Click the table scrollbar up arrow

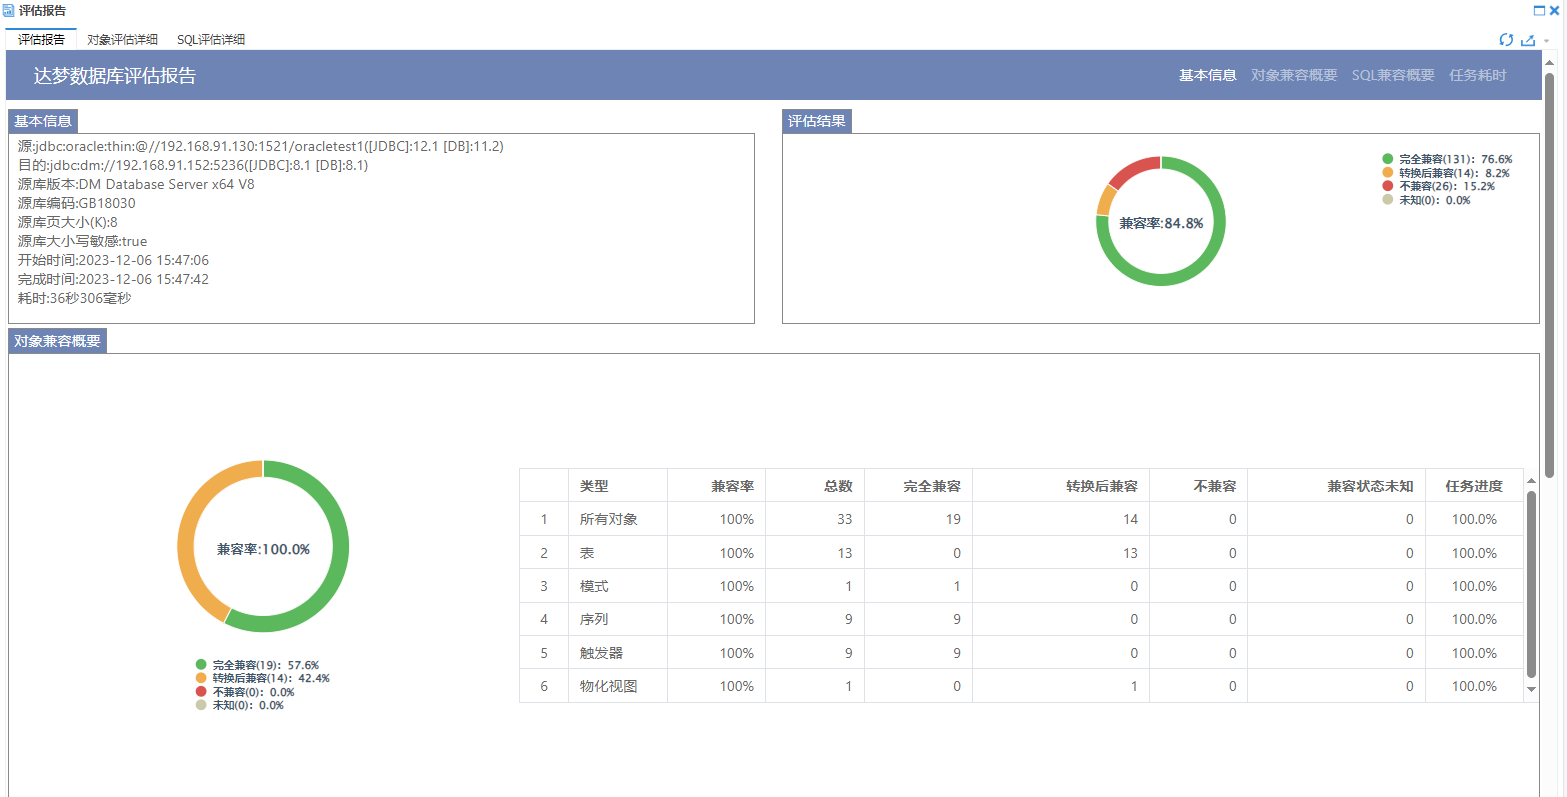(x=1531, y=481)
